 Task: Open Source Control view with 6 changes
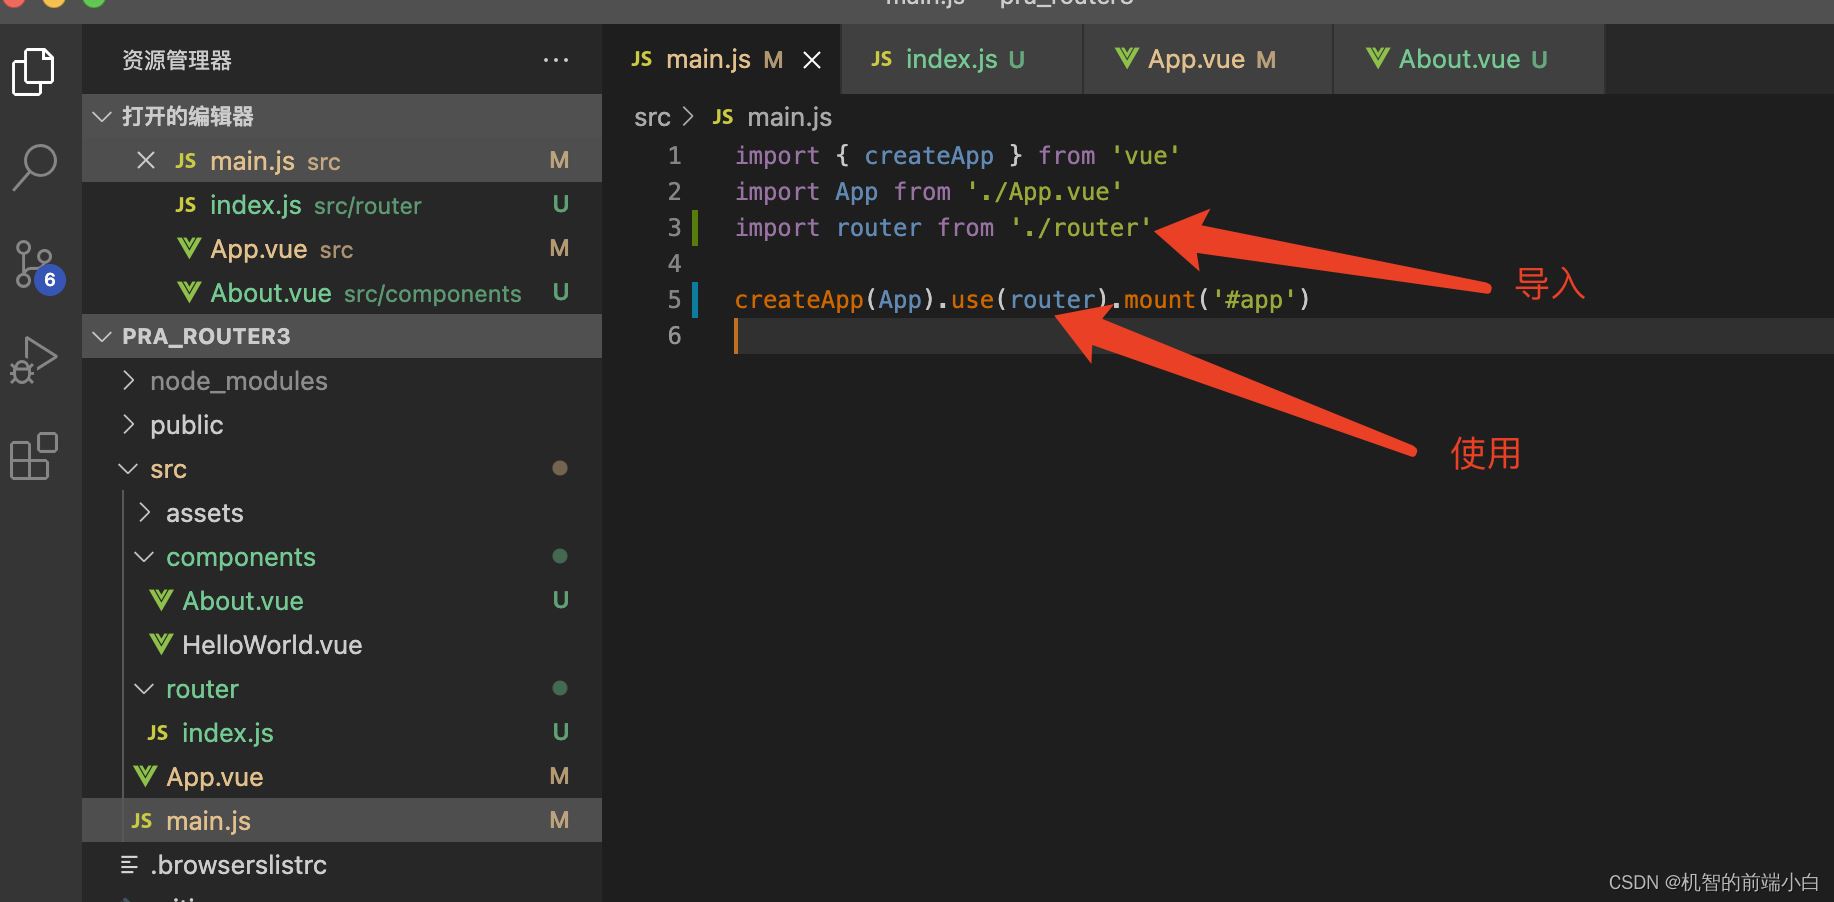point(39,266)
